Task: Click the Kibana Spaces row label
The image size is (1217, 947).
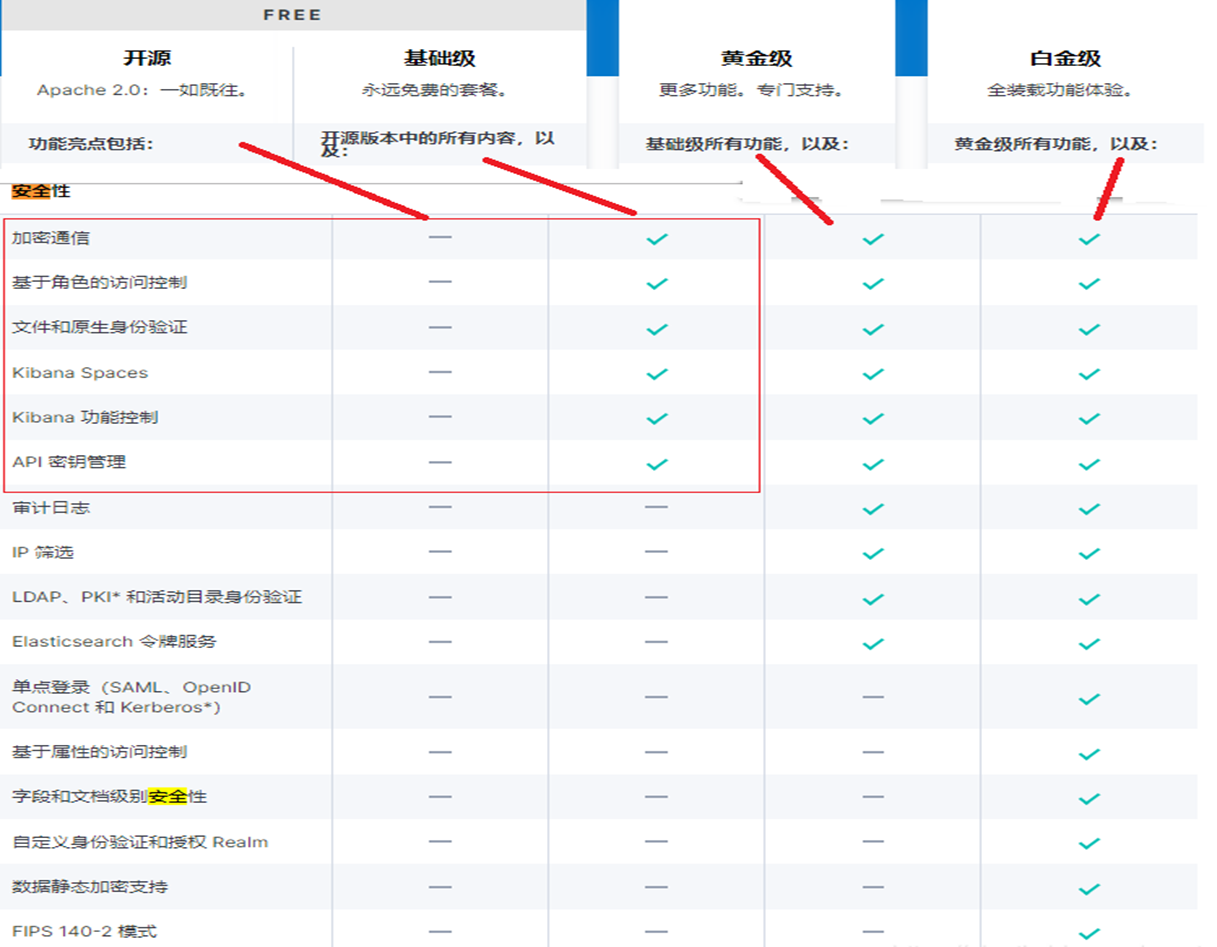Action: [x=80, y=373]
